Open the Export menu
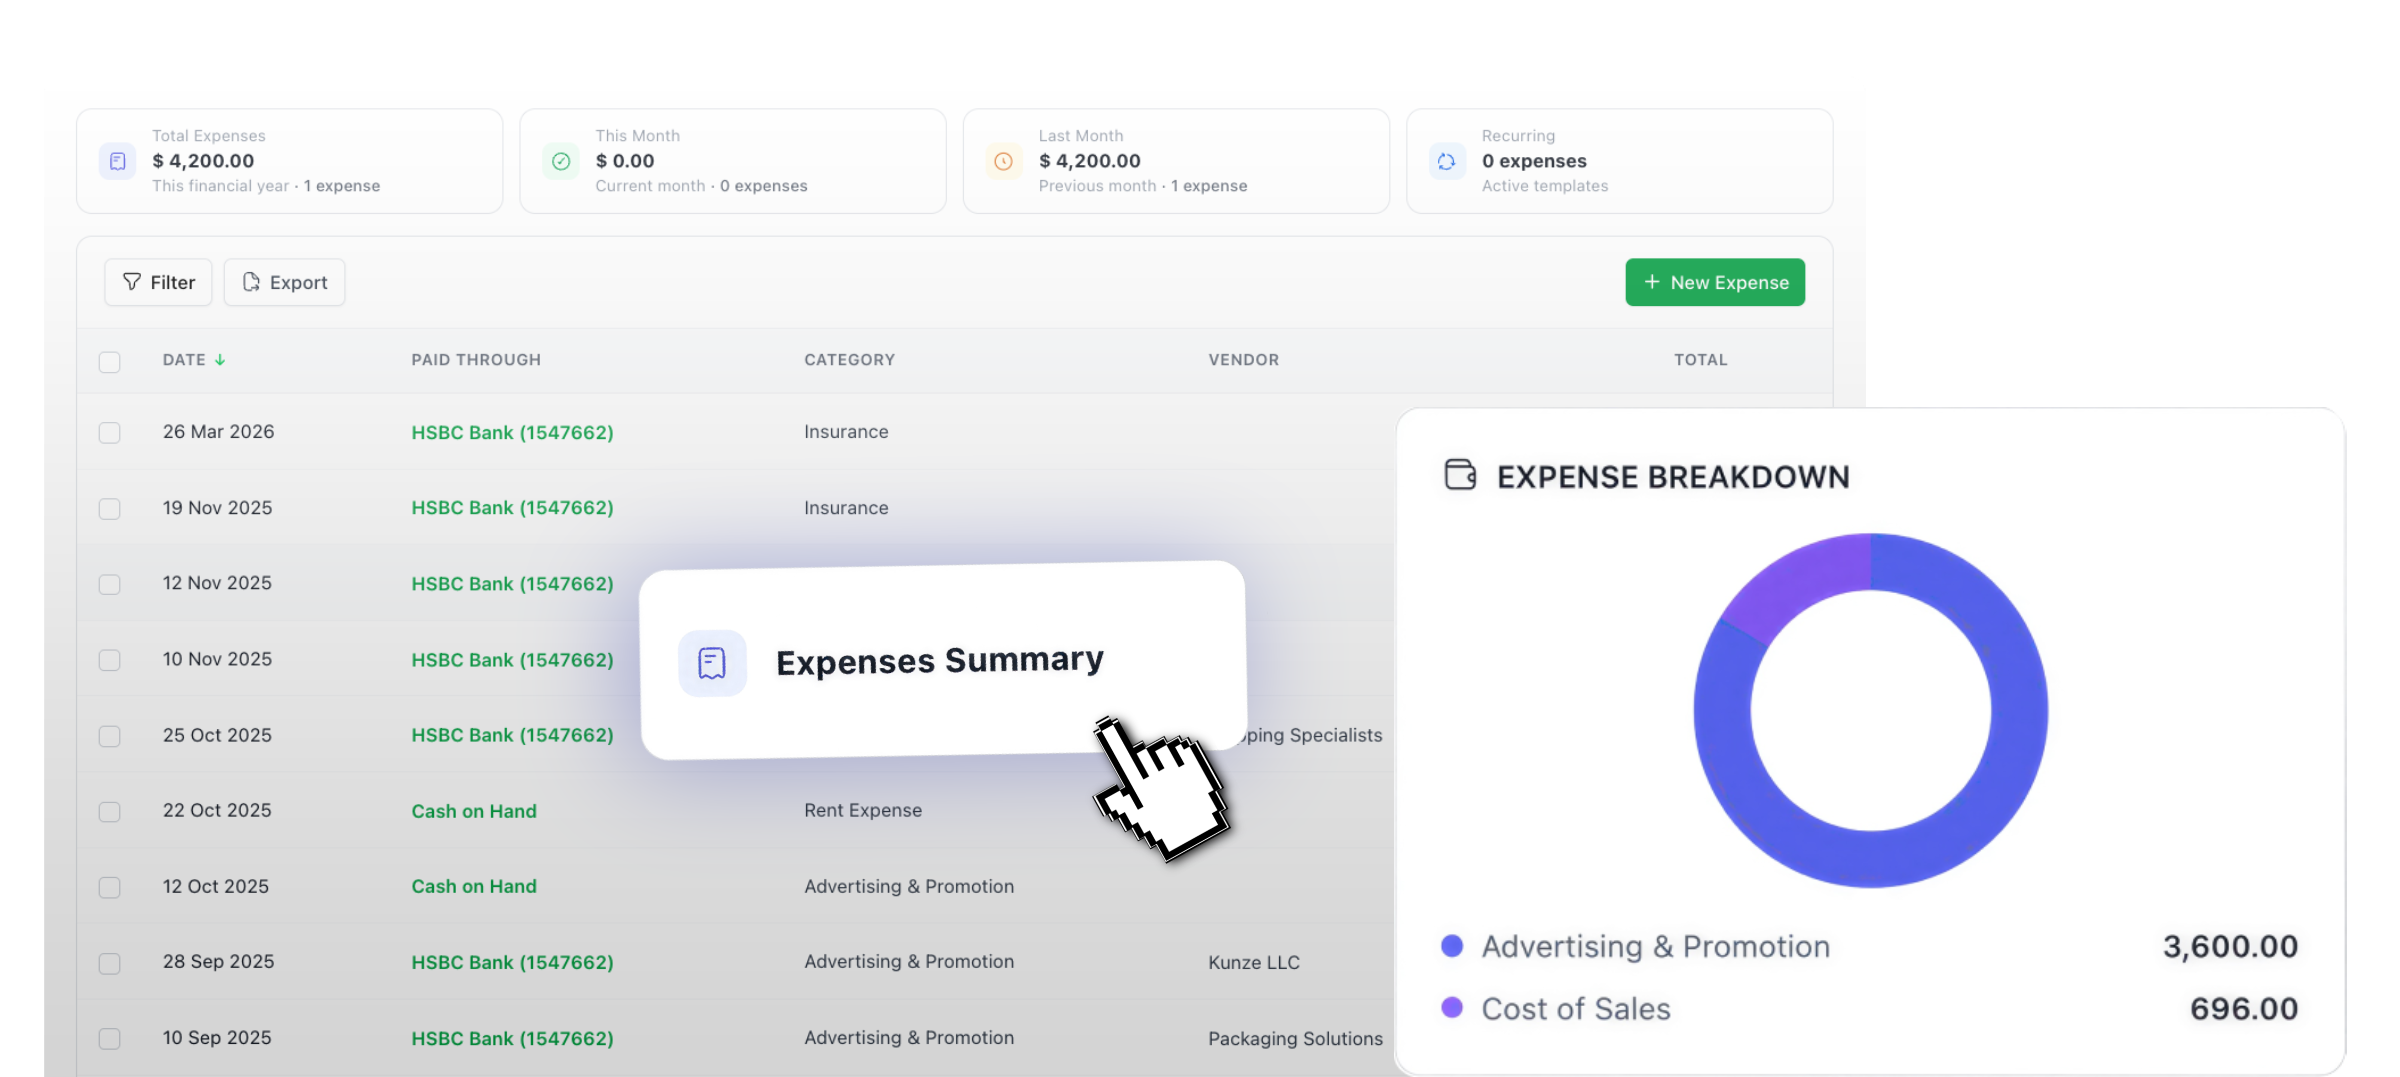2400x1077 pixels. (285, 282)
